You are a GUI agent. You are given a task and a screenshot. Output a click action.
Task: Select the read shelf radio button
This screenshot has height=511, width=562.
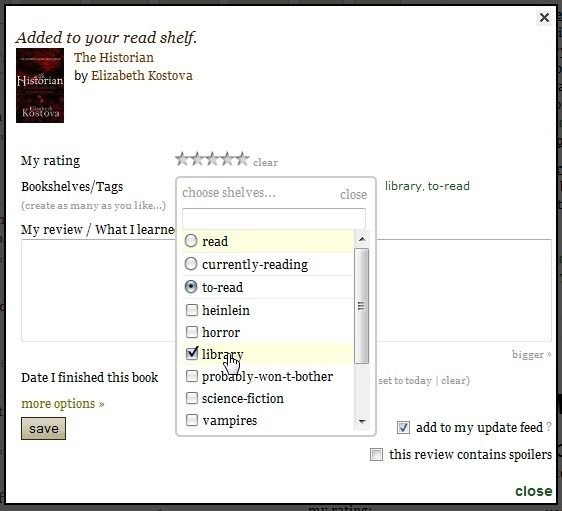[x=191, y=241]
